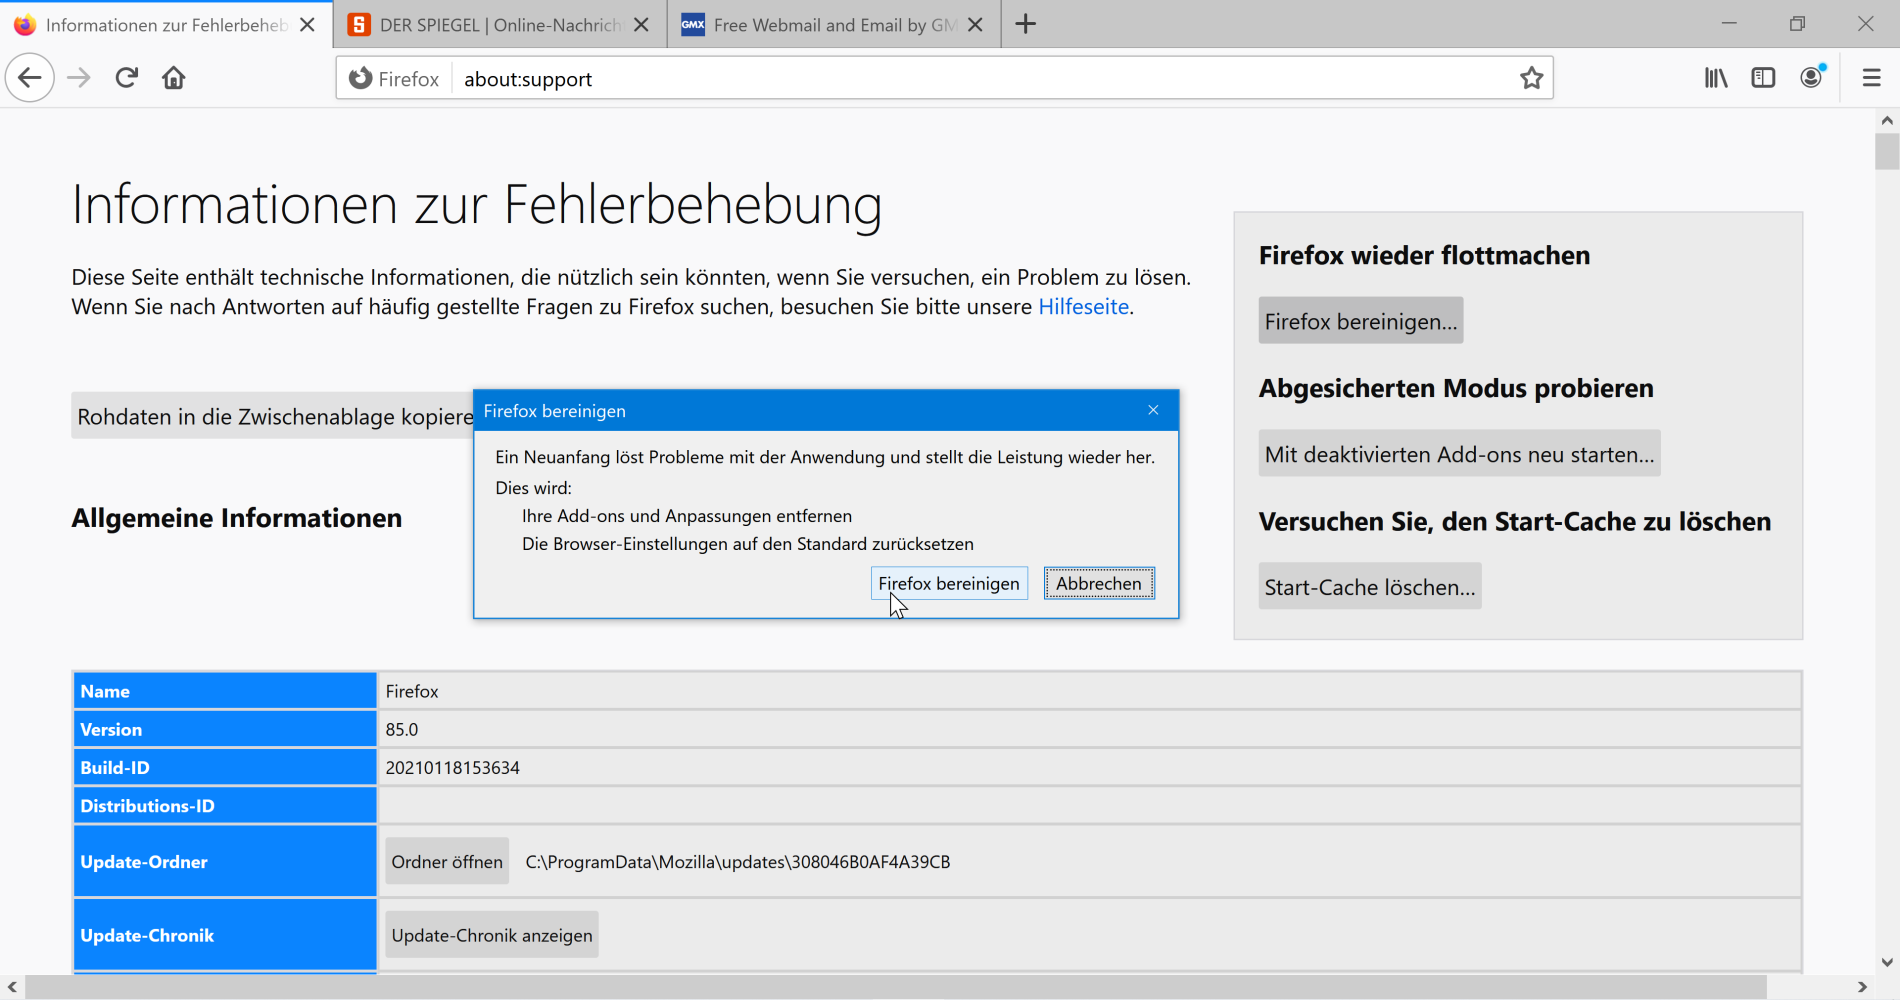Minimize the Firefox window

point(1729,24)
